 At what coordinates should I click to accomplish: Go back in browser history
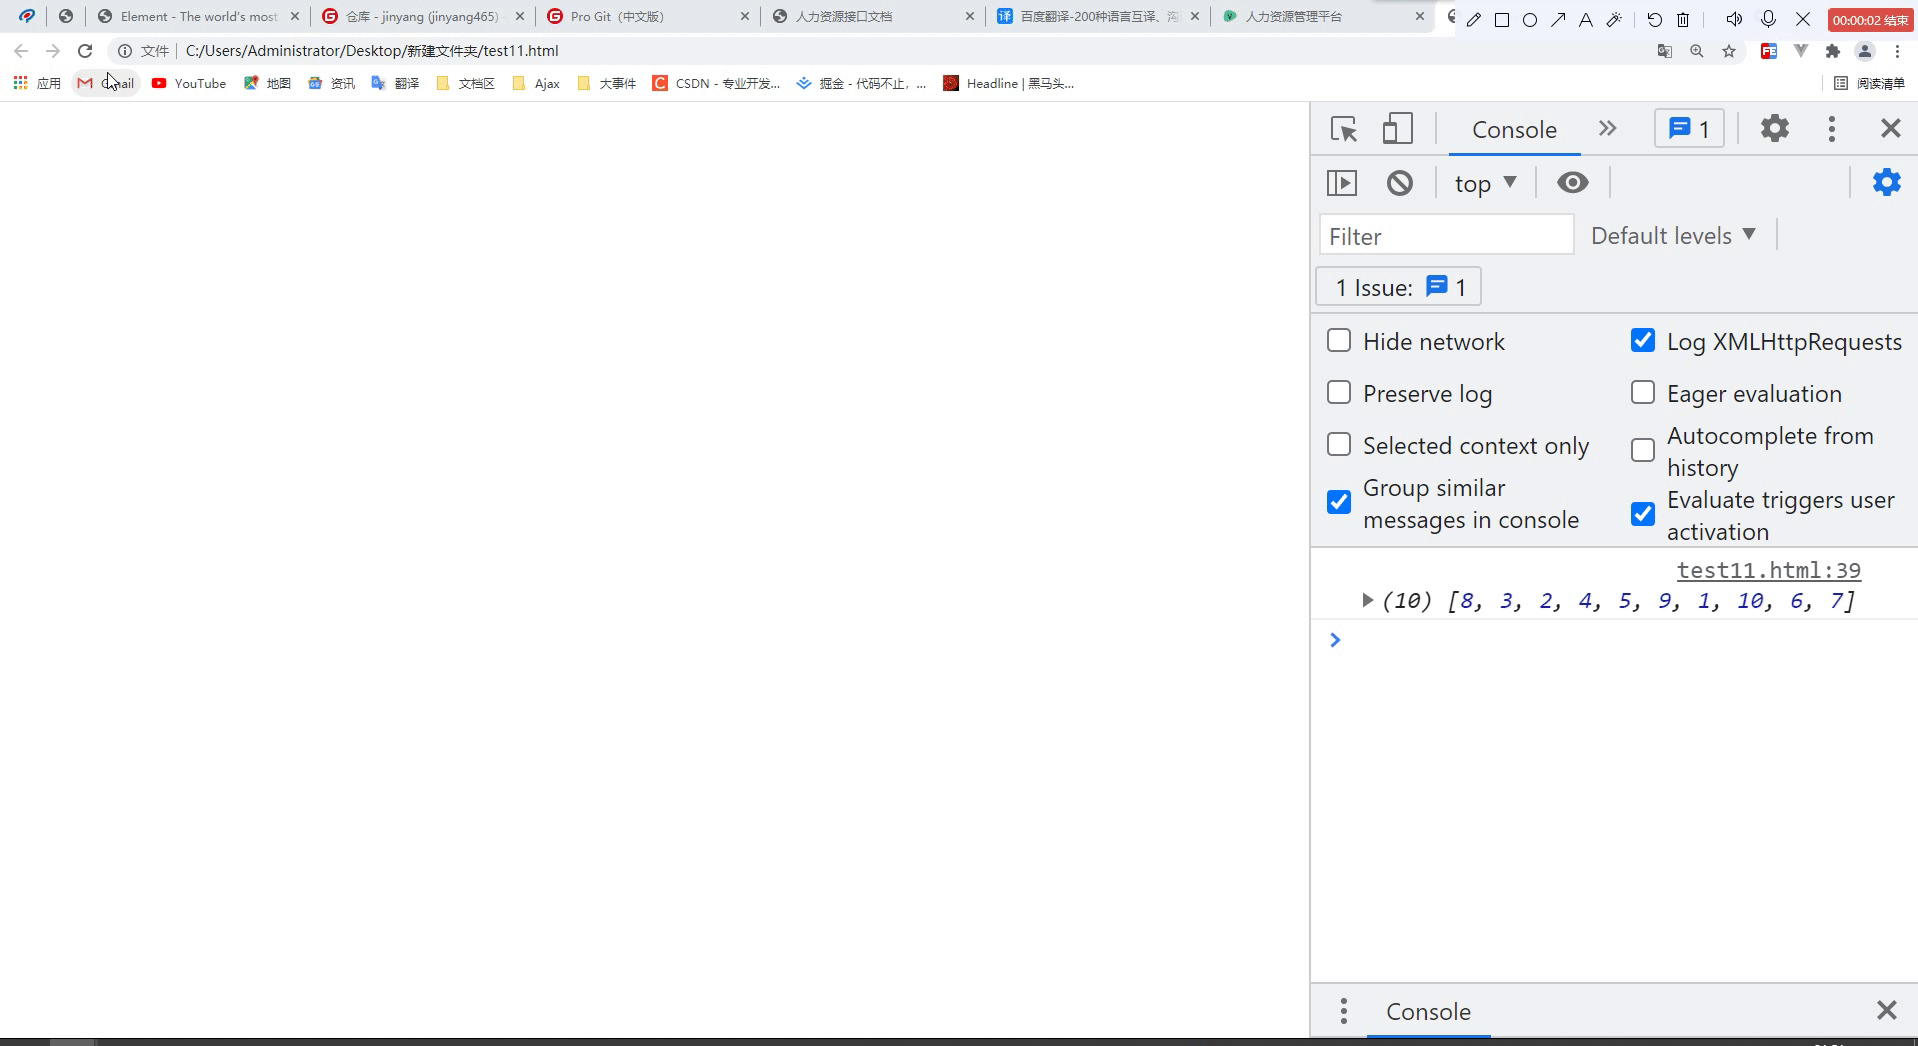[x=21, y=51]
